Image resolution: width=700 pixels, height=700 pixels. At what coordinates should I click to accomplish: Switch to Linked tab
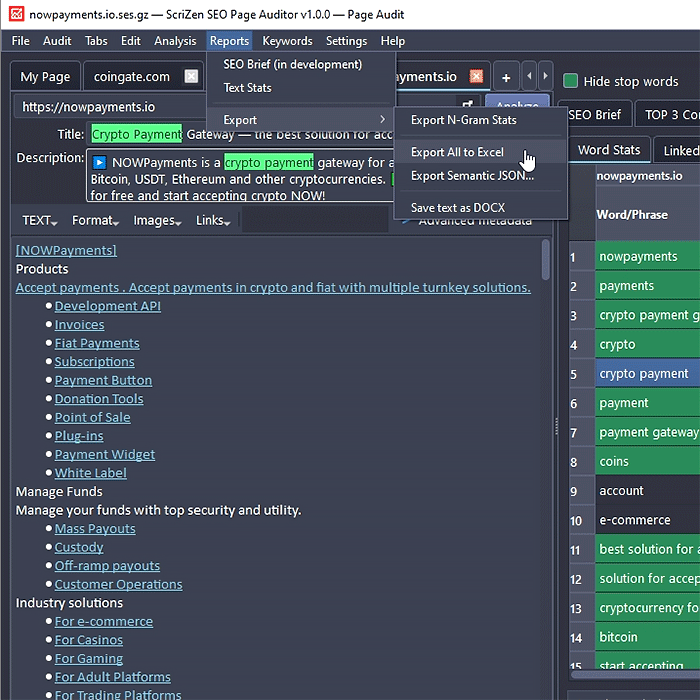pos(679,150)
